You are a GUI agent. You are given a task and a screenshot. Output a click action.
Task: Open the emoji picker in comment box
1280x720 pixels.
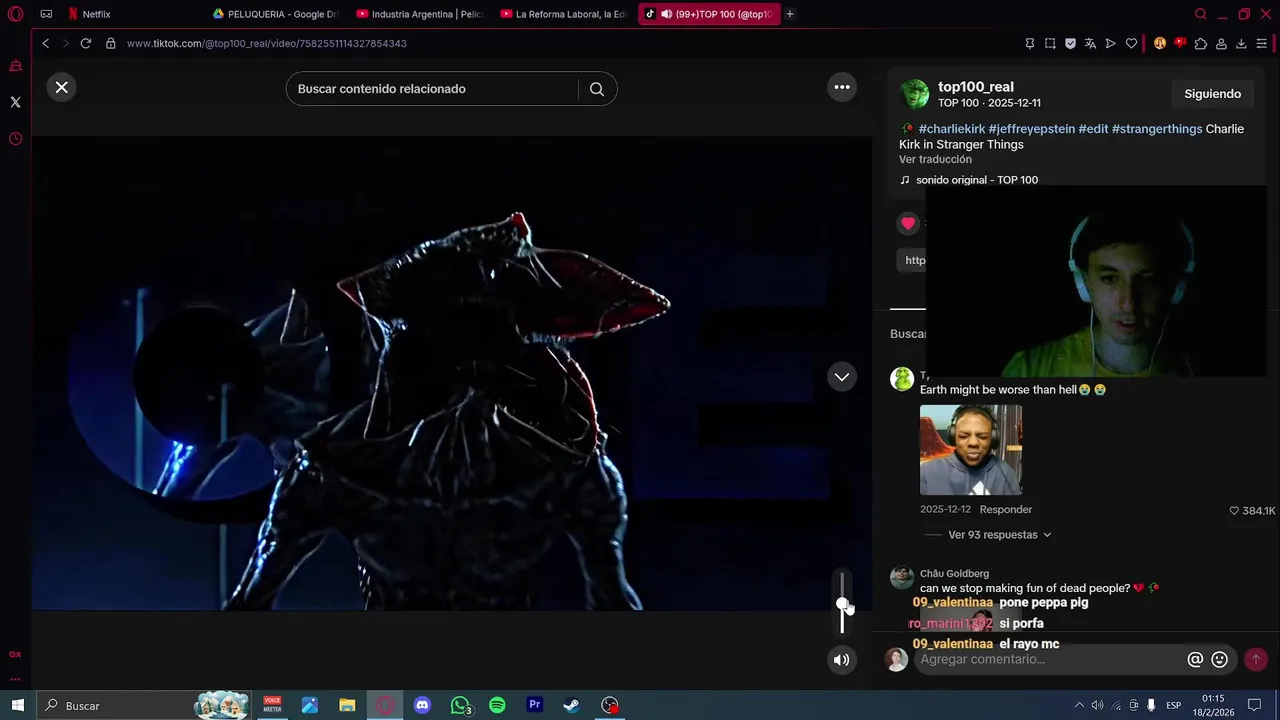[x=1219, y=659]
